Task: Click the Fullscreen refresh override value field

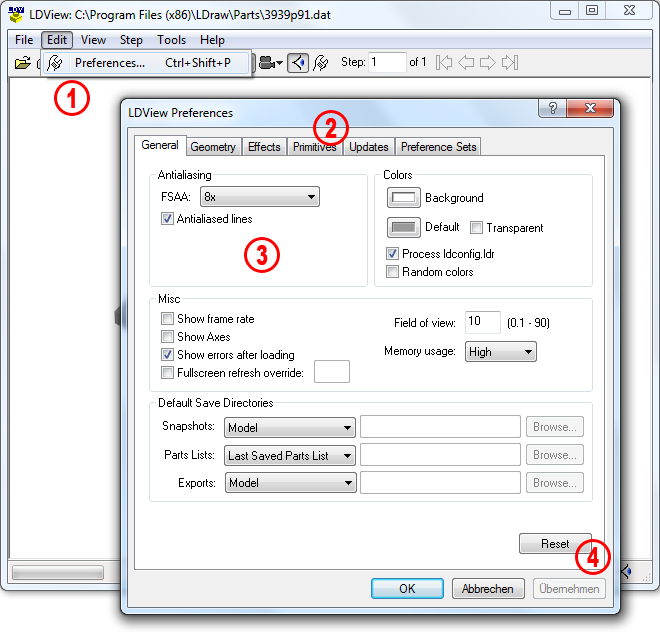Action: click(x=332, y=371)
